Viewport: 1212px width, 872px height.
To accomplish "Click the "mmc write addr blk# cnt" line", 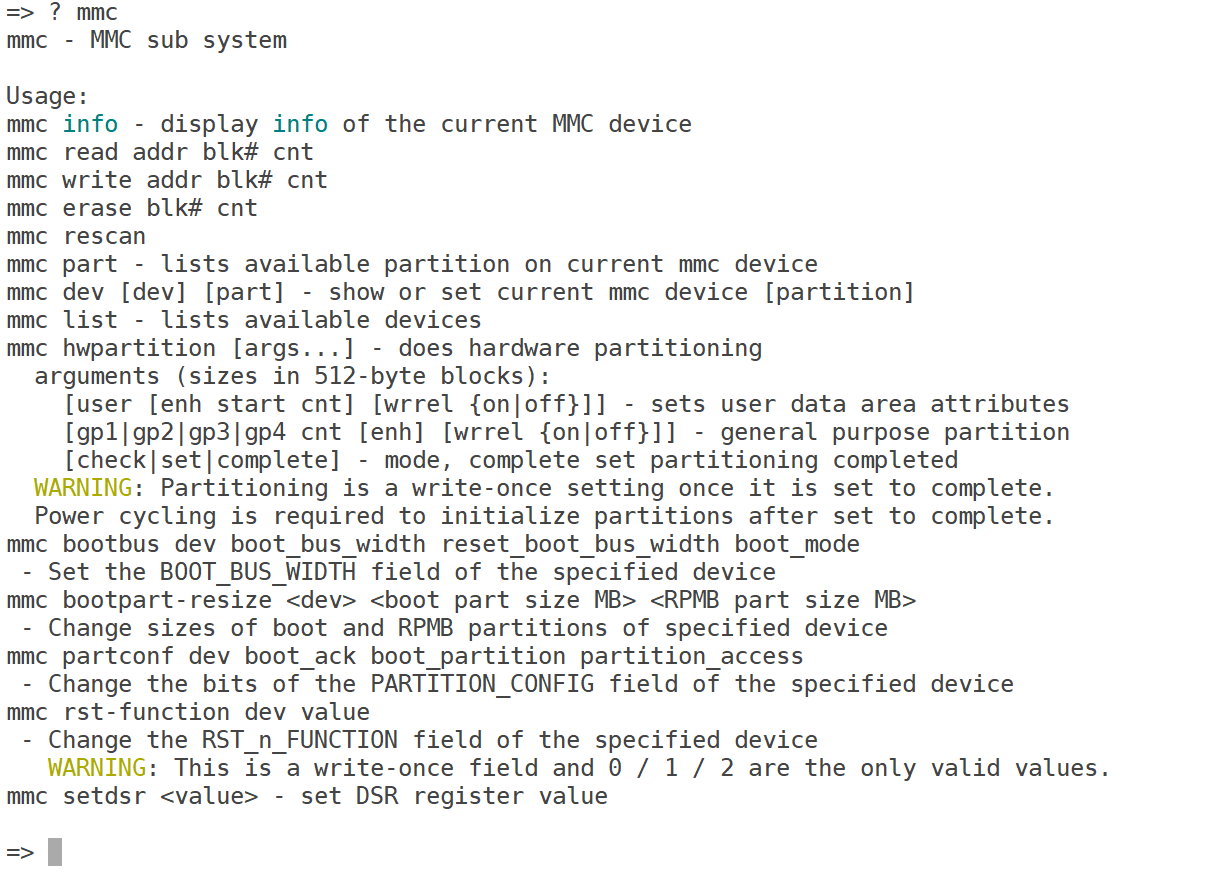I will pos(167,180).
